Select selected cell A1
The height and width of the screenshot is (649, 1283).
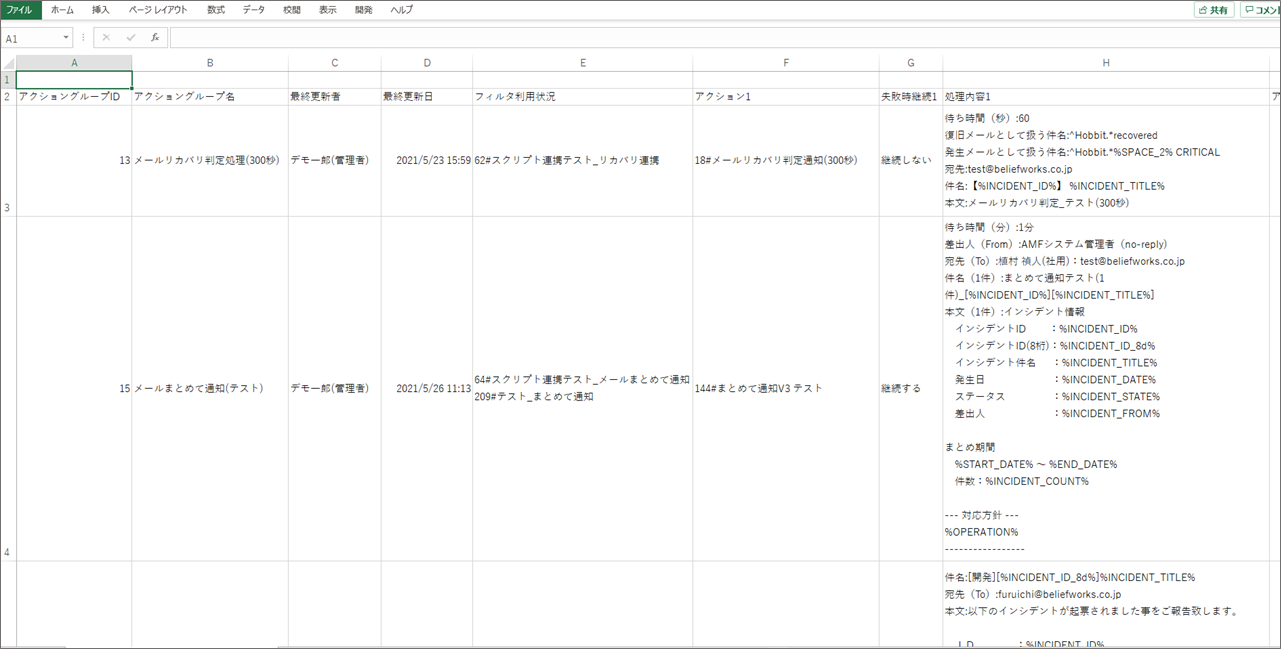[x=74, y=80]
